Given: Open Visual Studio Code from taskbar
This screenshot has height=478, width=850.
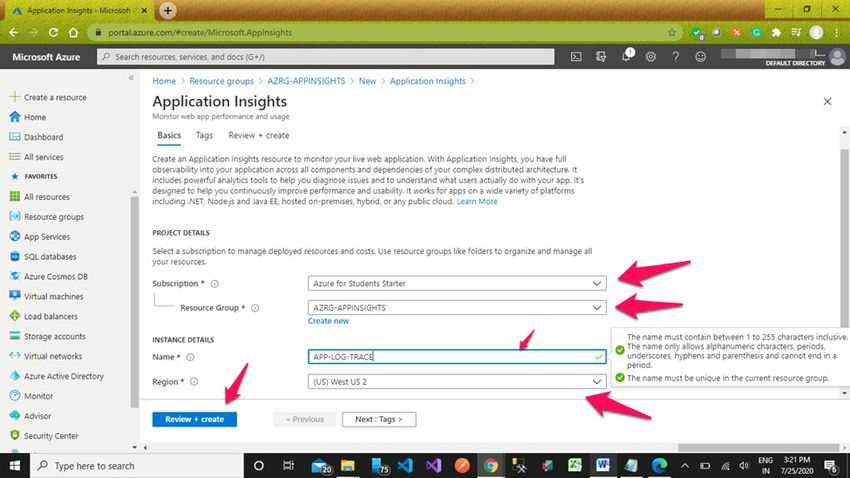Looking at the screenshot, I should coord(405,466).
